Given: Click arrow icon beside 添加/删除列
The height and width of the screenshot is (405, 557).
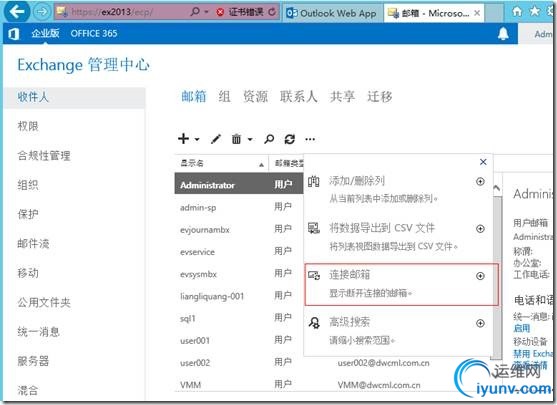Looking at the screenshot, I should tap(480, 182).
